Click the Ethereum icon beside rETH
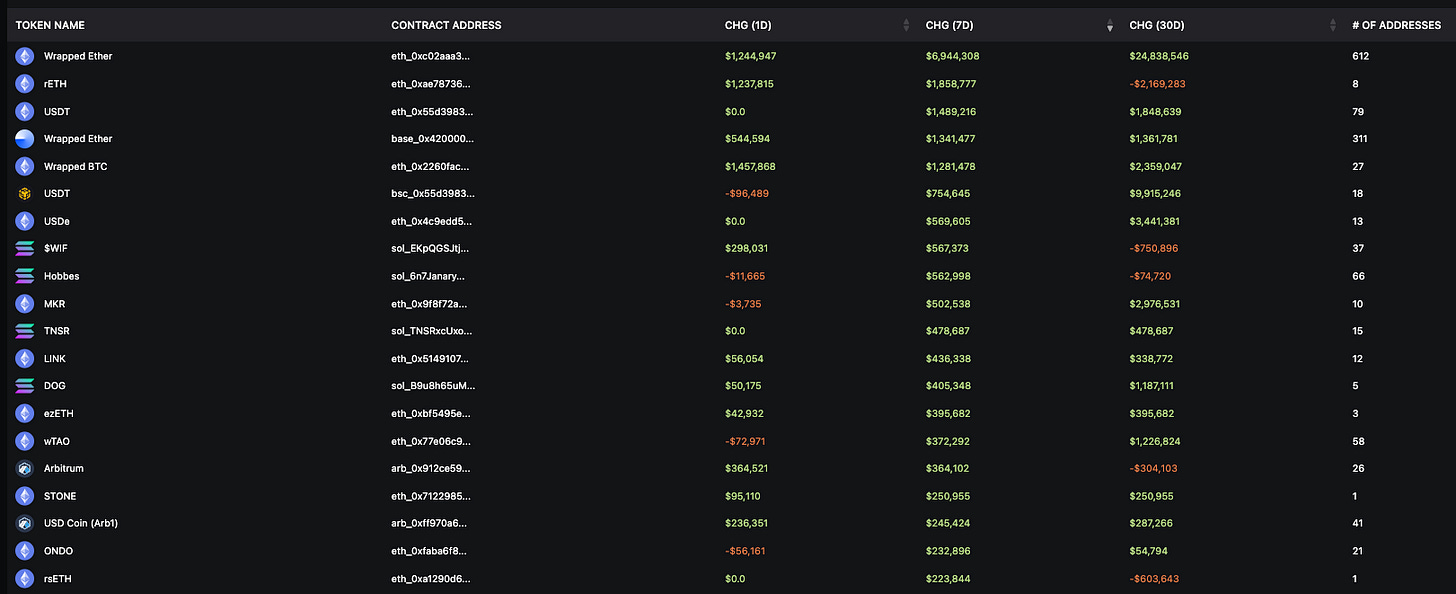The height and width of the screenshot is (594, 1456). 24,84
